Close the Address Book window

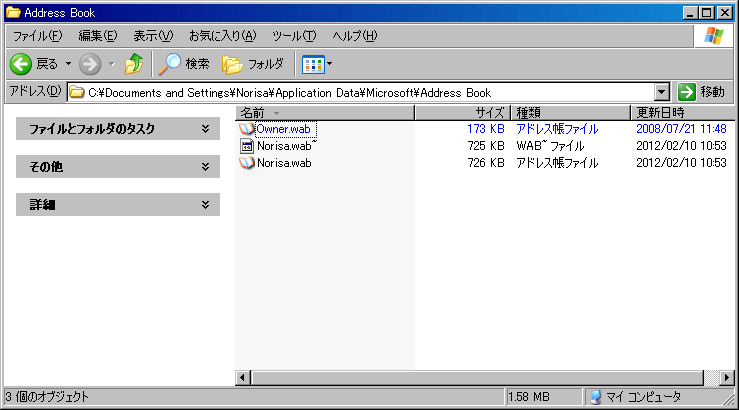coord(725,13)
